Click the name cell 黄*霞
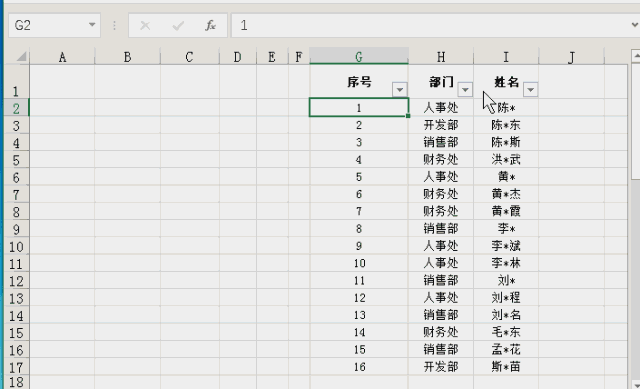 506,211
